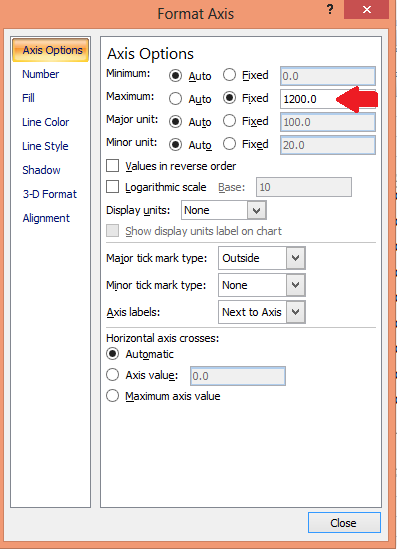Viewport: 397px width, 549px height.
Task: Select Auto for Maximum
Action: click(x=175, y=99)
